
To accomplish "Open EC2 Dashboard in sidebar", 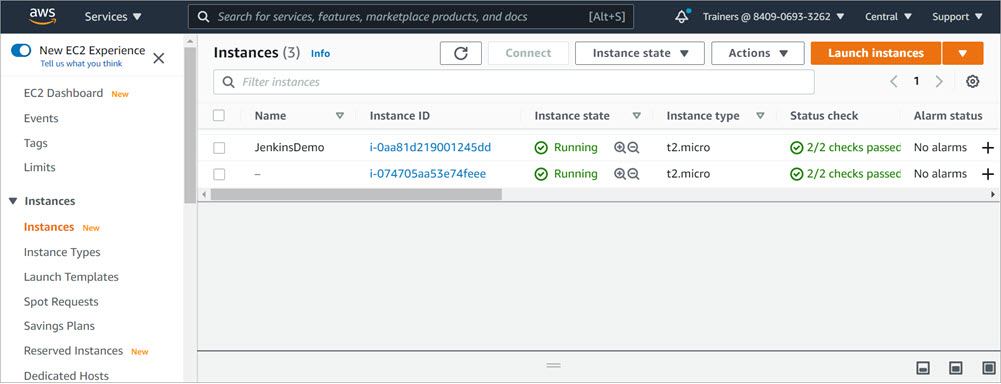I will (x=63, y=93).
